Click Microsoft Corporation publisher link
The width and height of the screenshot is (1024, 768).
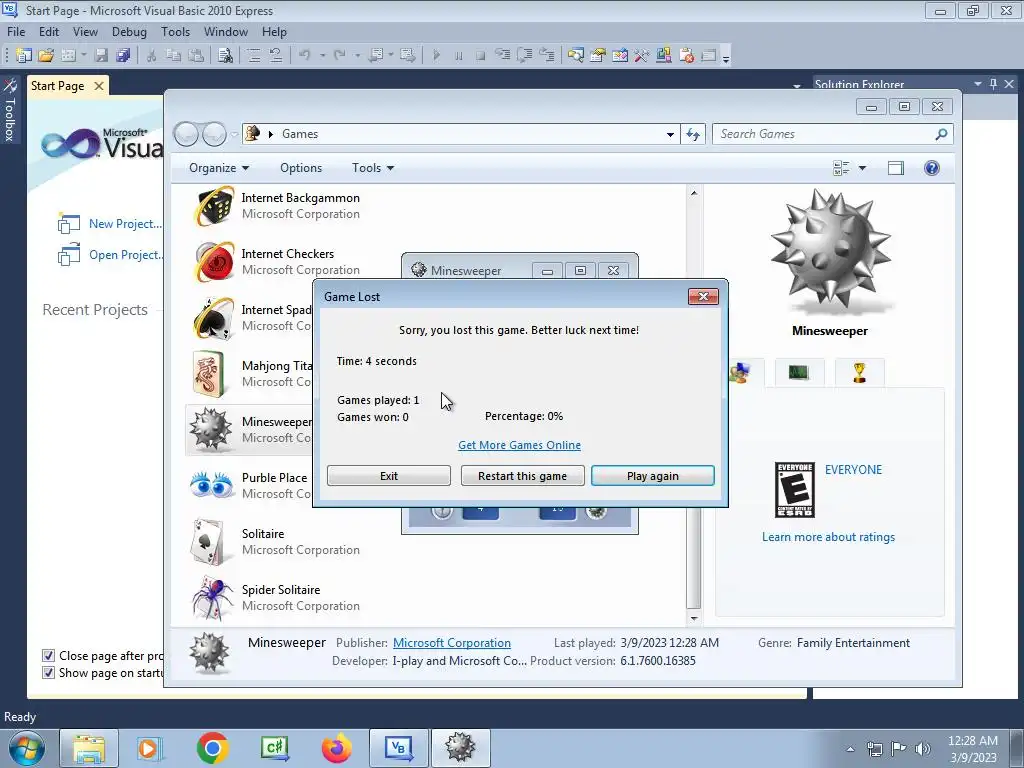point(451,643)
